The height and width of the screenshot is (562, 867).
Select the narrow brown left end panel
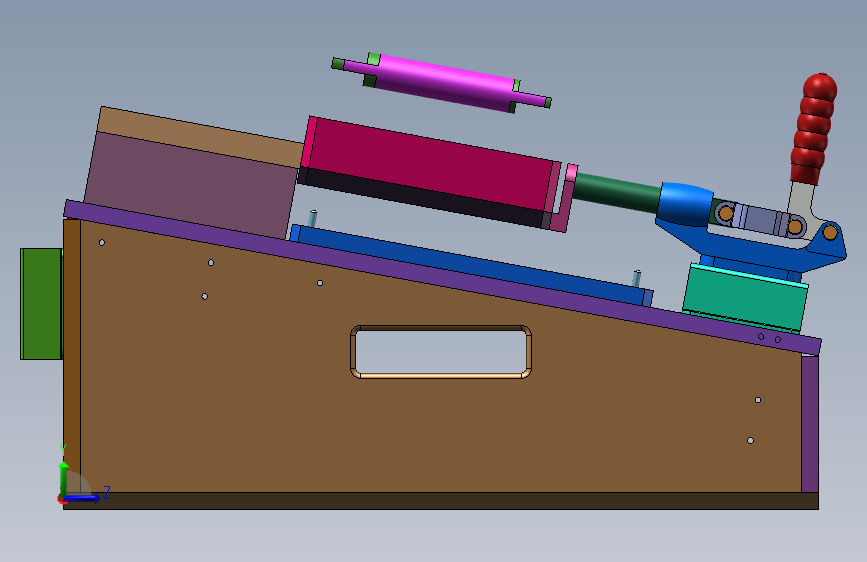(x=72, y=354)
